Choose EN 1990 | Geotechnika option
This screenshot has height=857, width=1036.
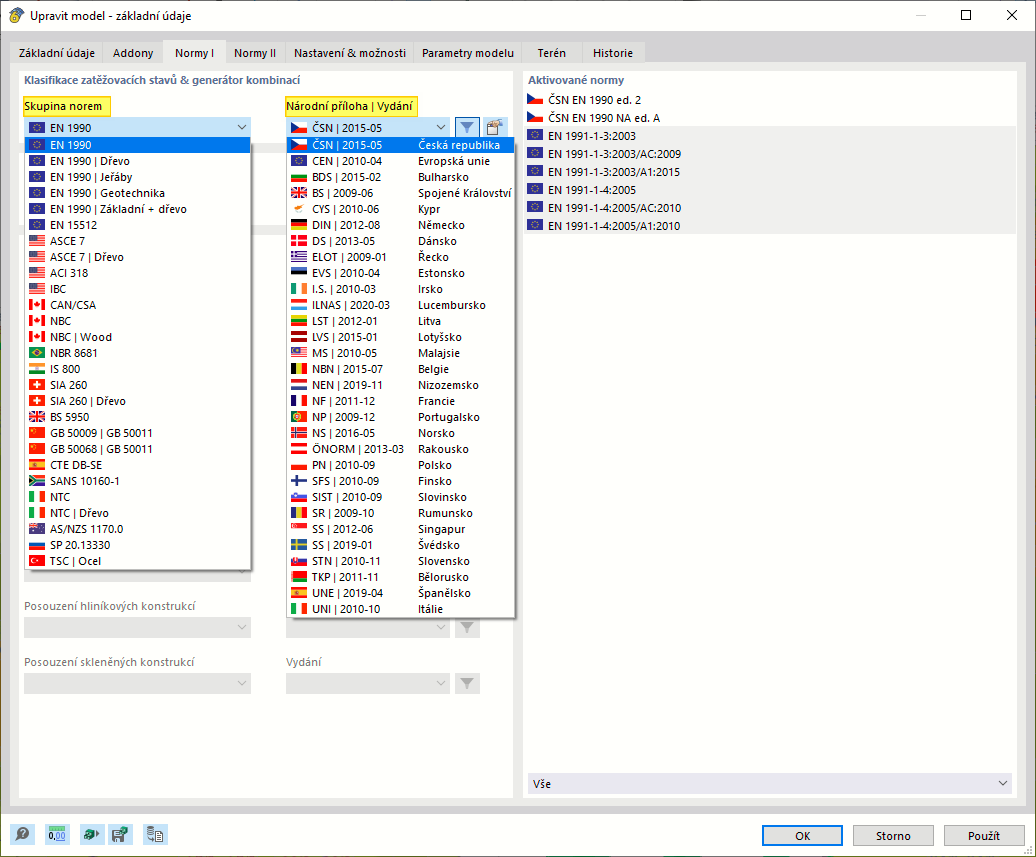click(137, 193)
